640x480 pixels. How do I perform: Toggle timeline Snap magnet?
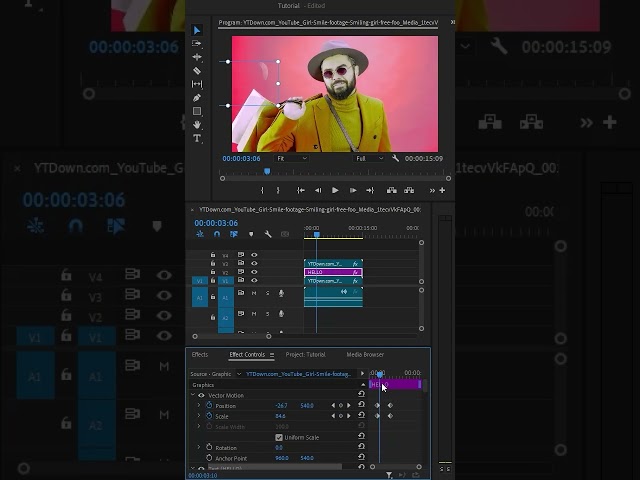[217, 234]
